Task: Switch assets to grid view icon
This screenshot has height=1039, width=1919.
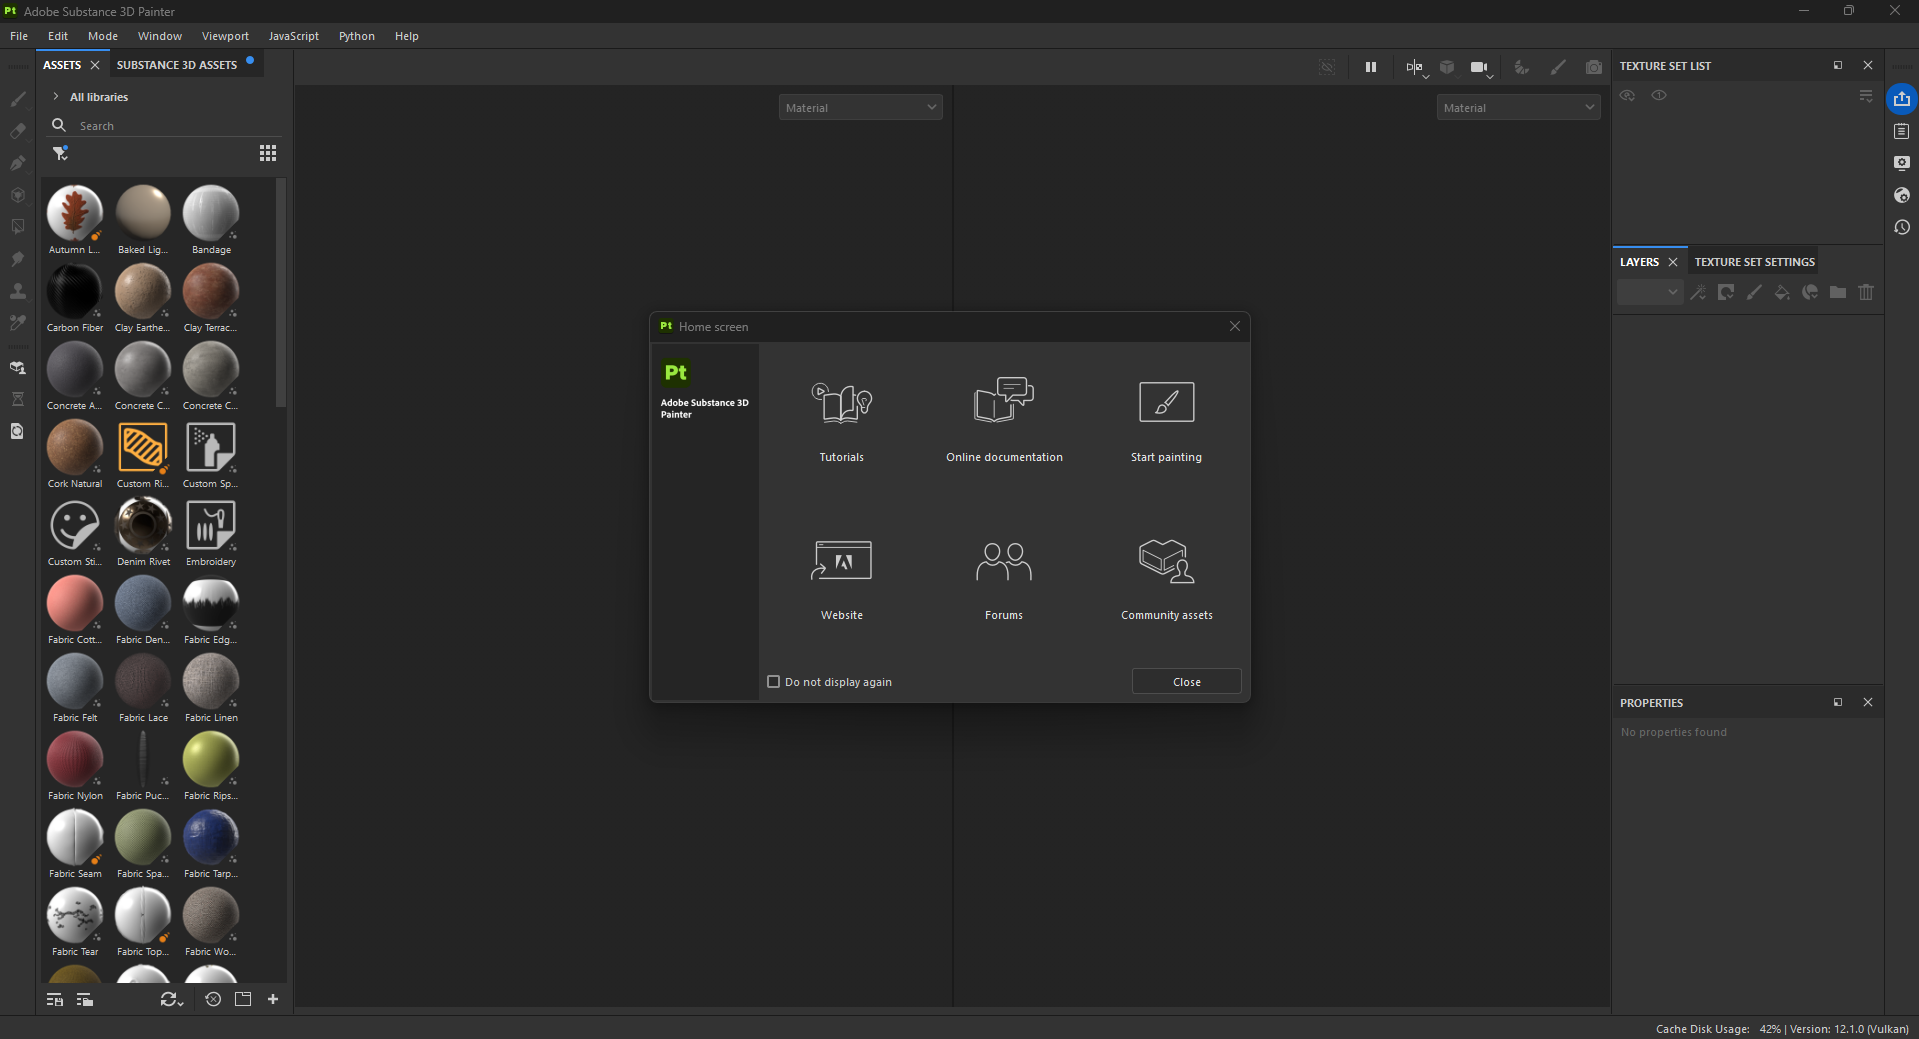Action: (268, 153)
